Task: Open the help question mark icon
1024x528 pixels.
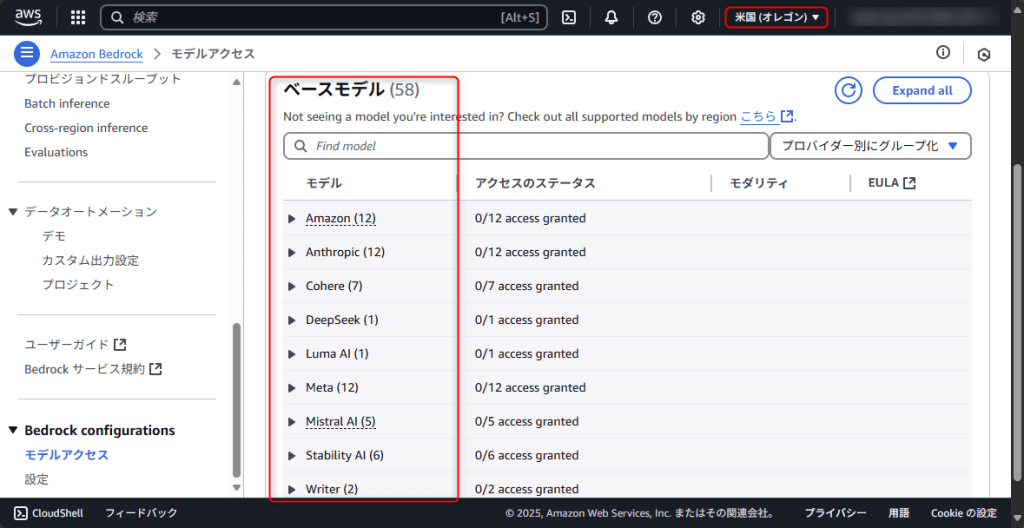Action: point(654,18)
